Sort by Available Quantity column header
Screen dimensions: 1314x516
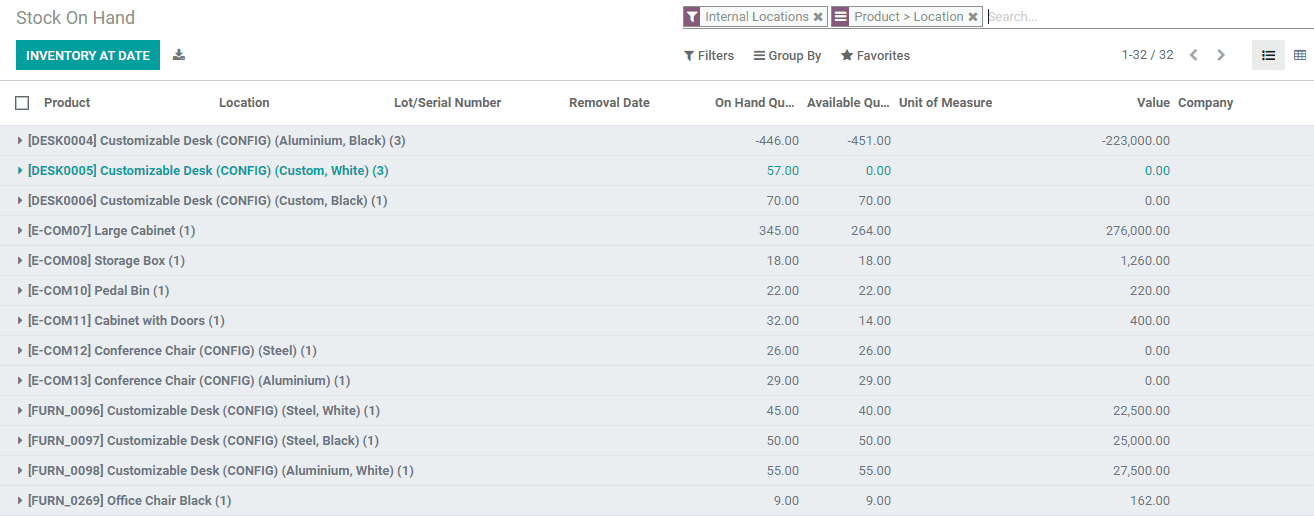(848, 103)
